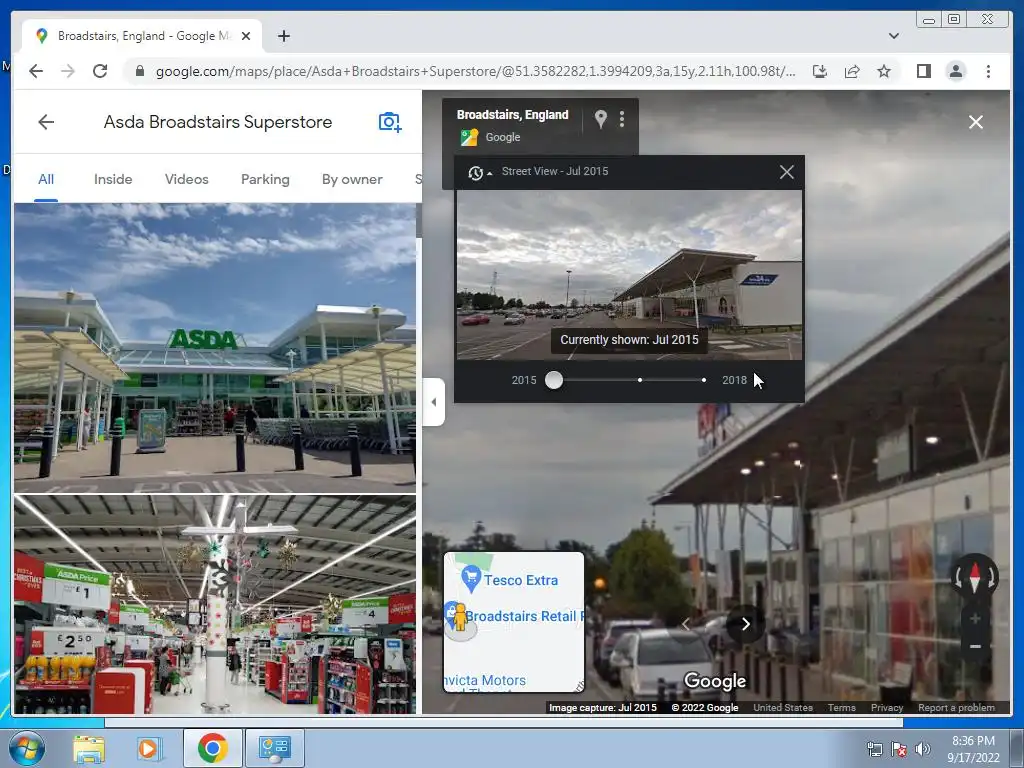Share this page from address bar
Screen dimensions: 1024x768
point(852,71)
